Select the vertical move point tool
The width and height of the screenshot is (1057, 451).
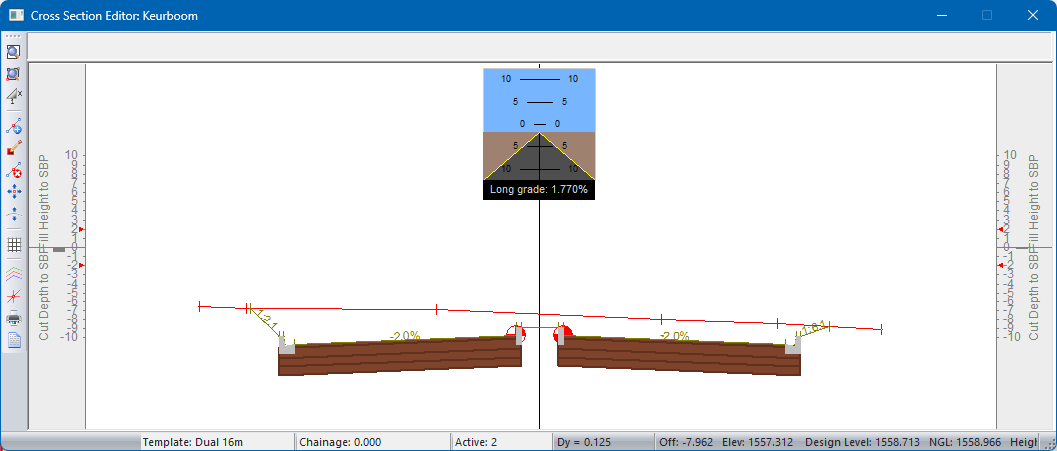coord(14,213)
